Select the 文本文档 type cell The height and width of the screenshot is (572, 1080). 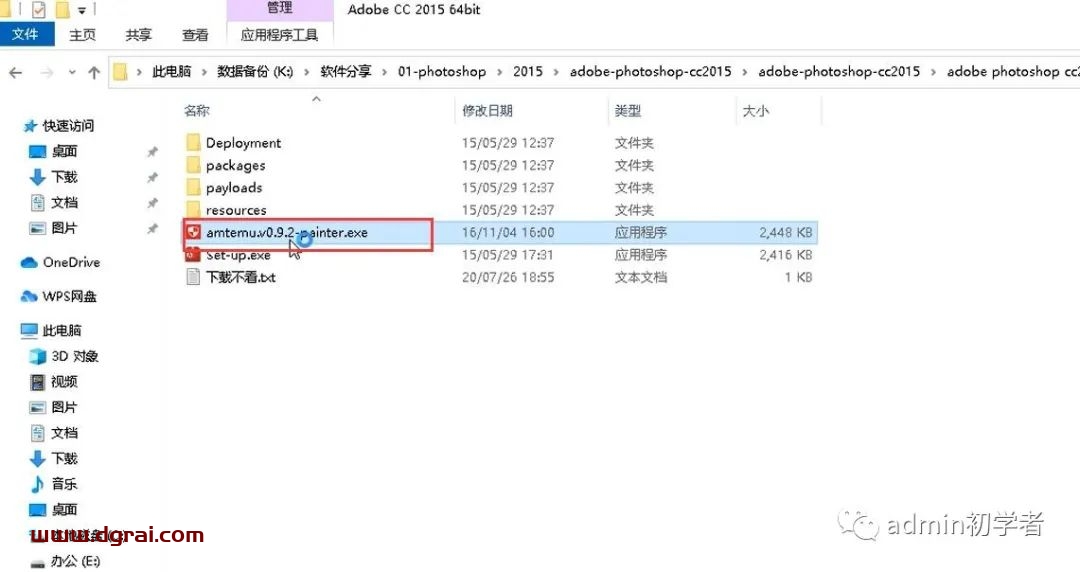click(641, 277)
